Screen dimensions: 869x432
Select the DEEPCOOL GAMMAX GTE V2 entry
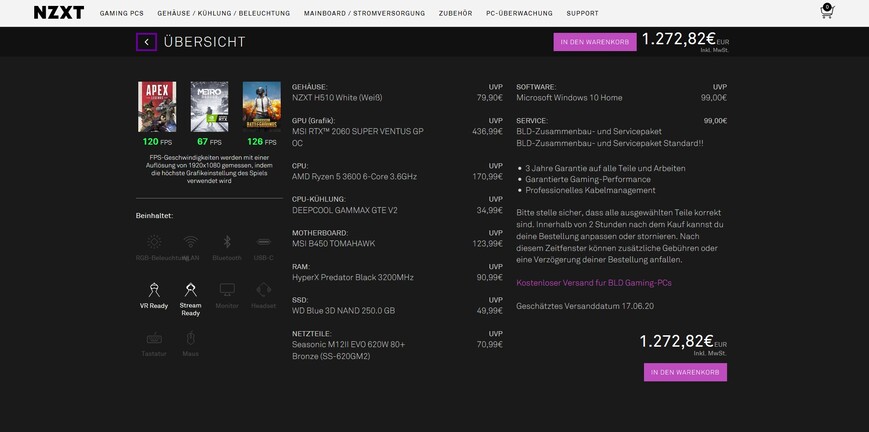pyautogui.click(x=345, y=210)
